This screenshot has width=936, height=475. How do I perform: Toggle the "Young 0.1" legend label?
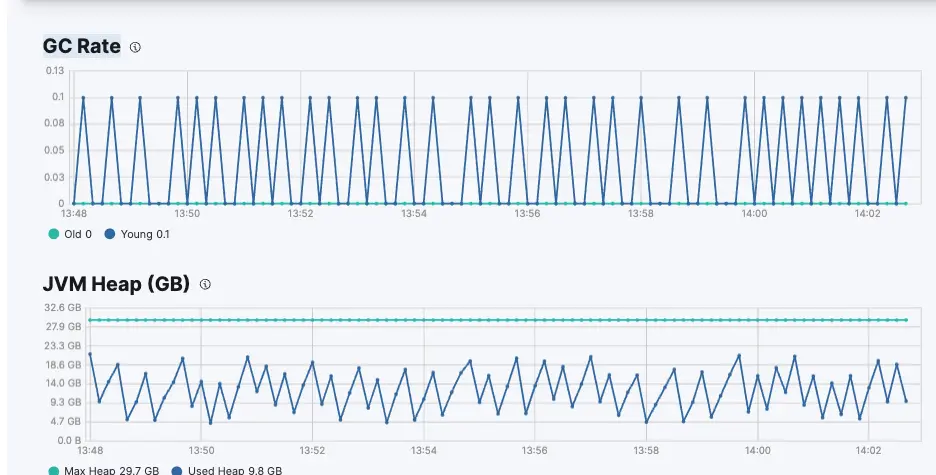[145, 234]
